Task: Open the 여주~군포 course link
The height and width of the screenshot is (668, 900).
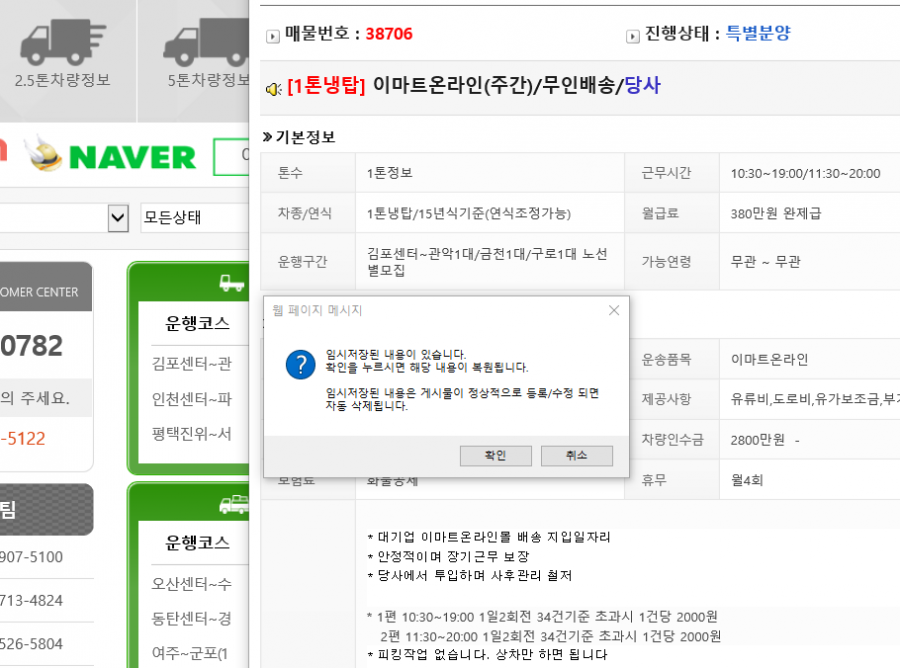Action: coord(190,653)
